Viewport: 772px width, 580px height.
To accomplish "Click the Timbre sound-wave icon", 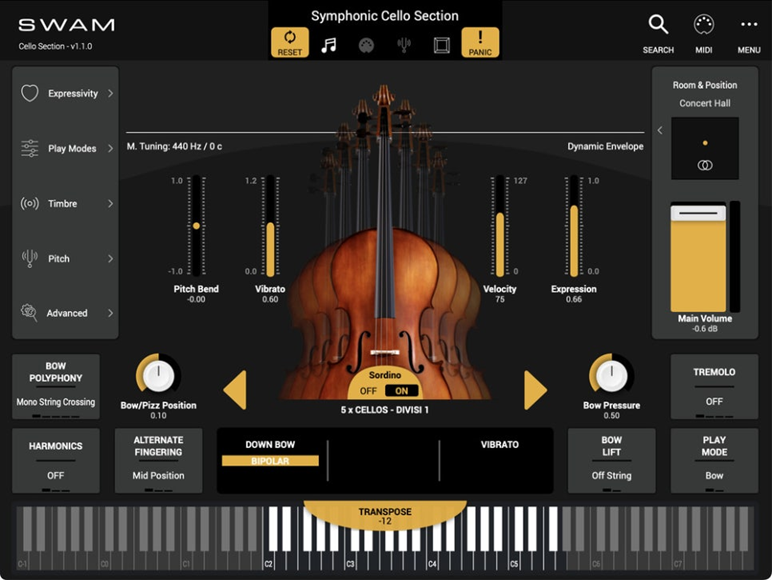I will click(30, 203).
